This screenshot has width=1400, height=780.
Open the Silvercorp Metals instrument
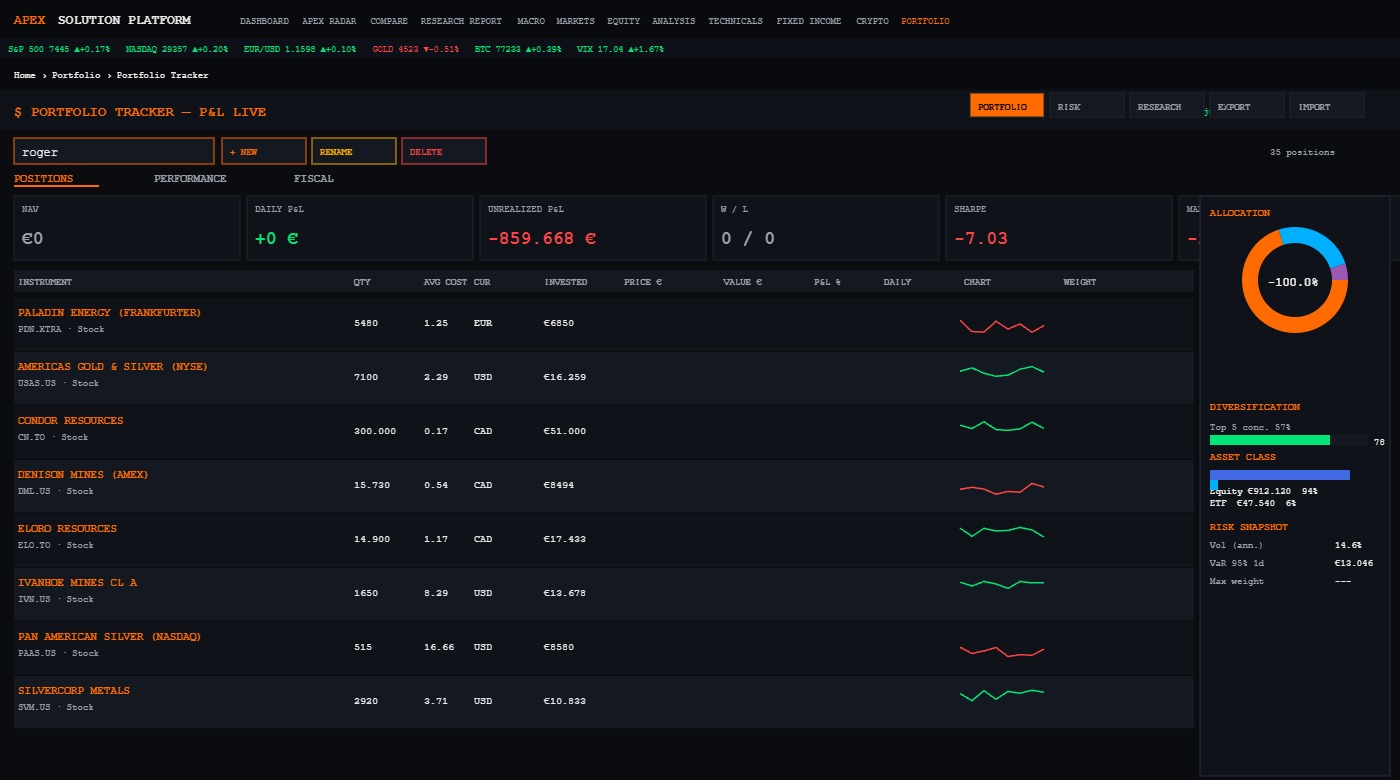[x=74, y=691]
